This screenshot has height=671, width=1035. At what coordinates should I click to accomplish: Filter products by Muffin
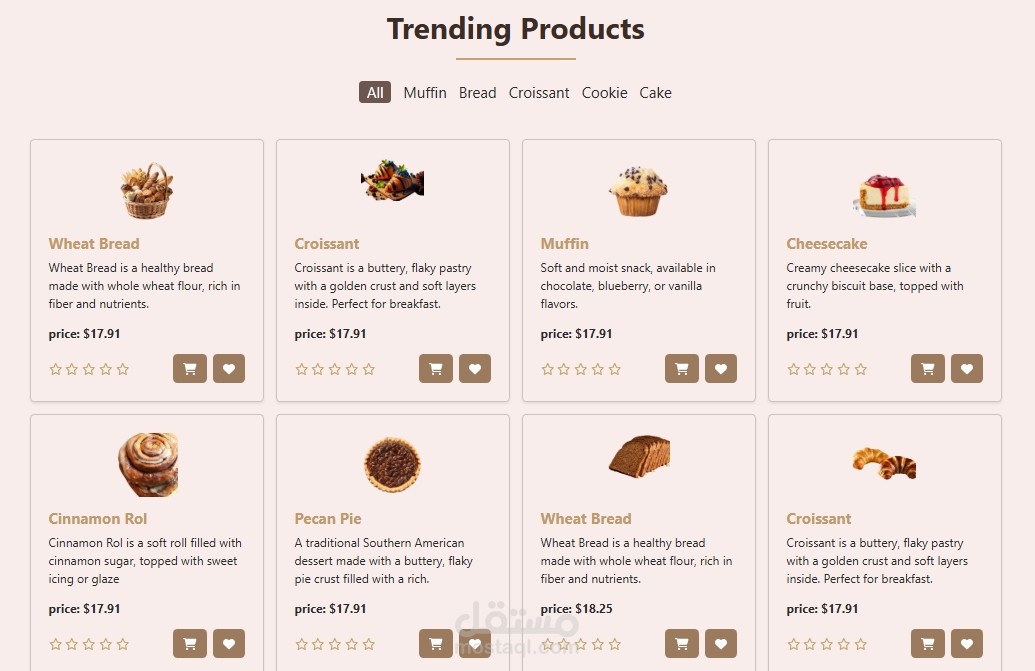click(425, 93)
